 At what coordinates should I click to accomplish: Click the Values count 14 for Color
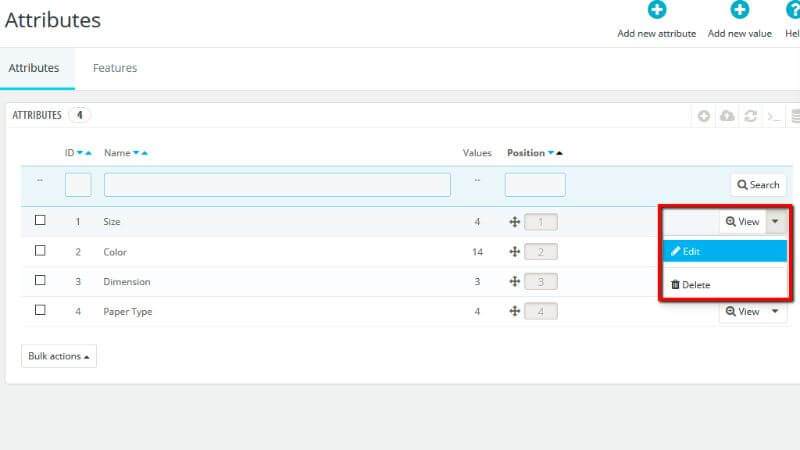tap(477, 252)
